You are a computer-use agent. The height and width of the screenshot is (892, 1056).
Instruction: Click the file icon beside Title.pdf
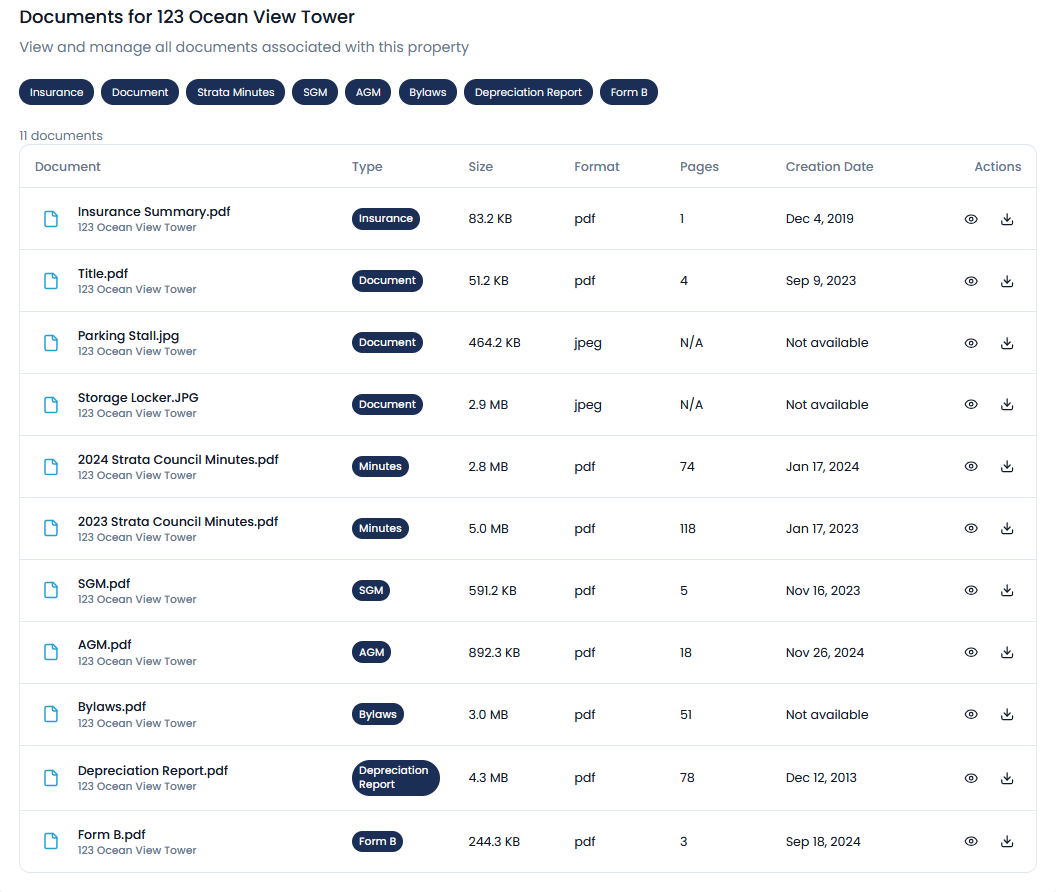click(51, 281)
